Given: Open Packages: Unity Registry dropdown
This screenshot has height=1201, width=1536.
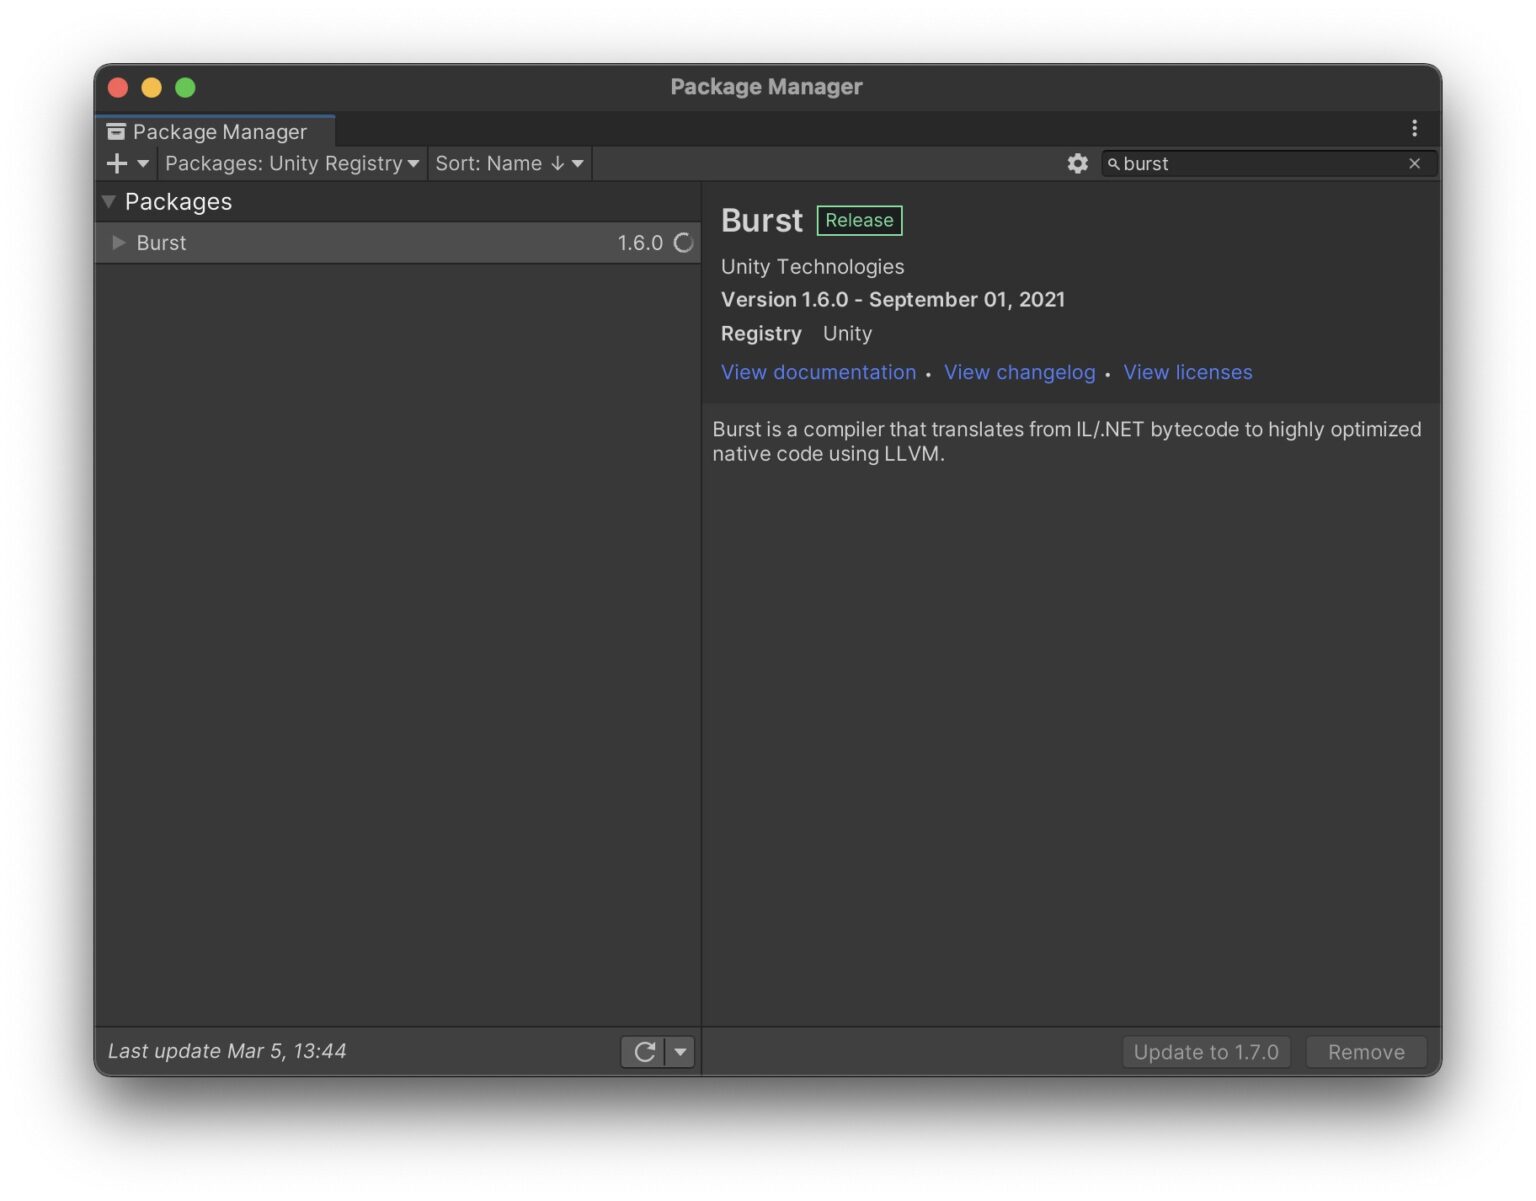Looking at the screenshot, I should (x=291, y=163).
